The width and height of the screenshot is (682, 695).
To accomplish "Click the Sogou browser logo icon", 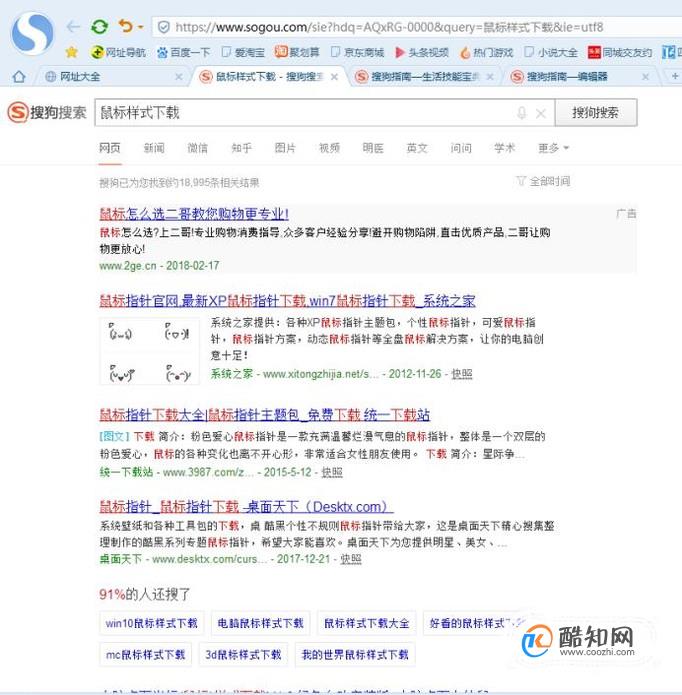I will point(32,33).
